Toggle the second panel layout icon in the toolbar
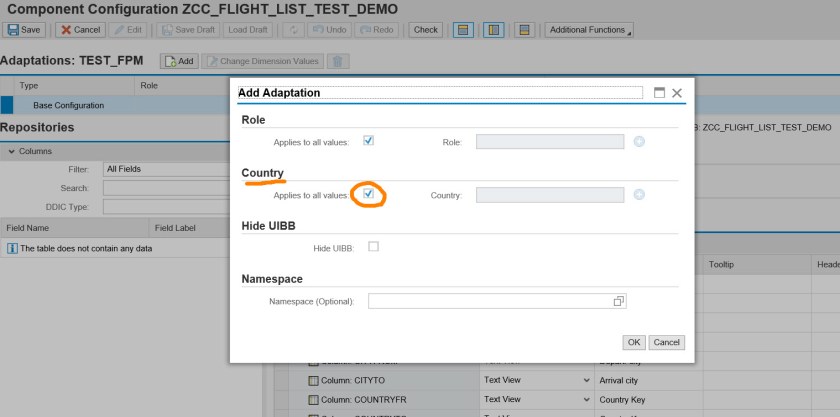The image size is (840, 417). 493,30
